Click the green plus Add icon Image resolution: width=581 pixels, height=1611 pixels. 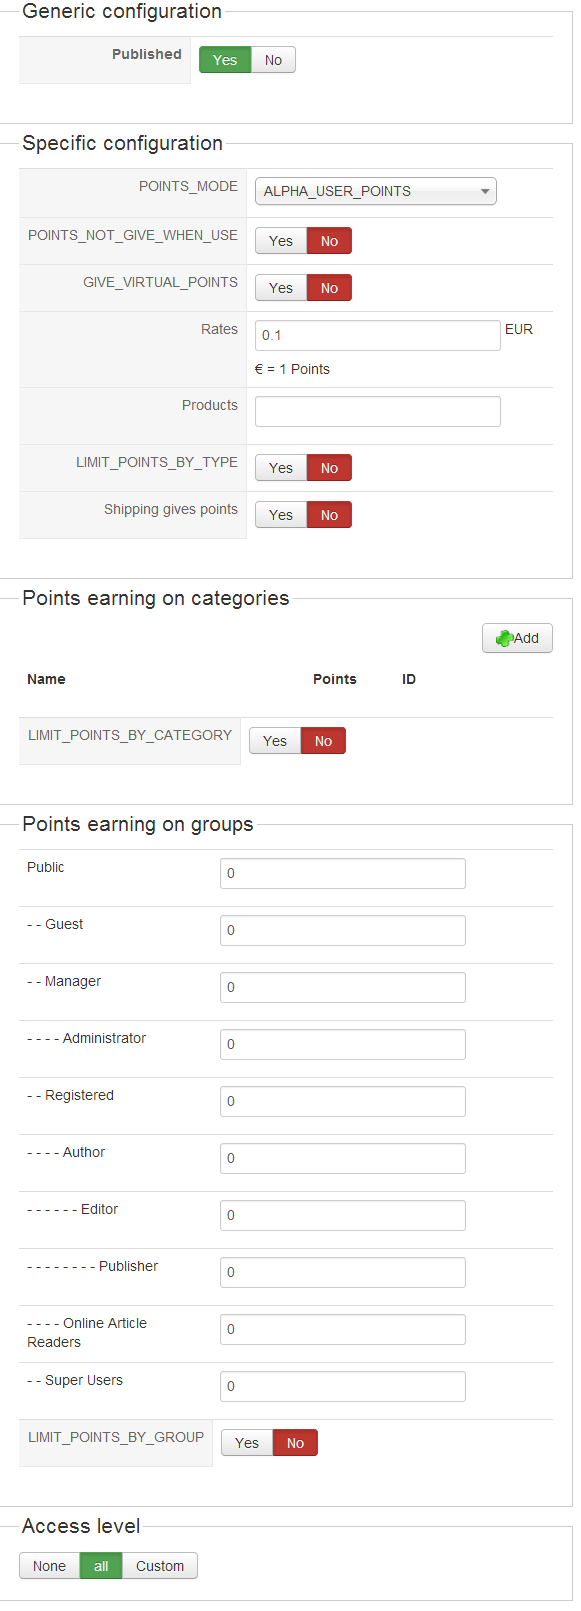point(505,638)
